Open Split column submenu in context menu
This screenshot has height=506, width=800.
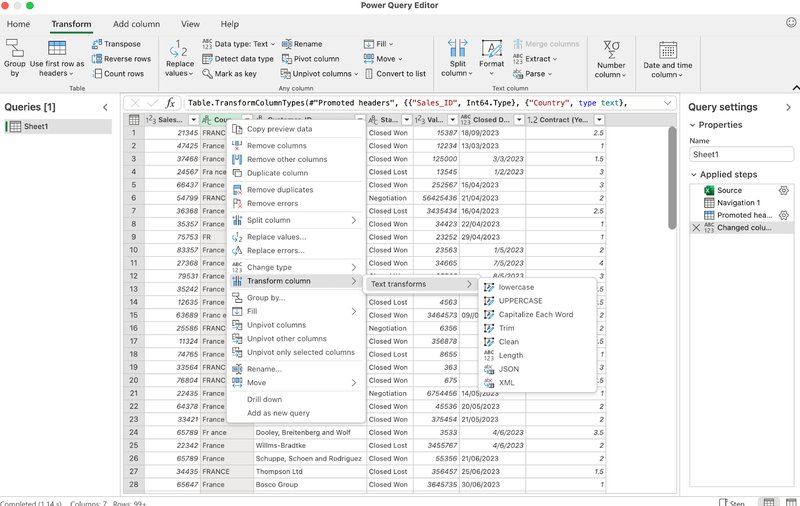click(296, 220)
